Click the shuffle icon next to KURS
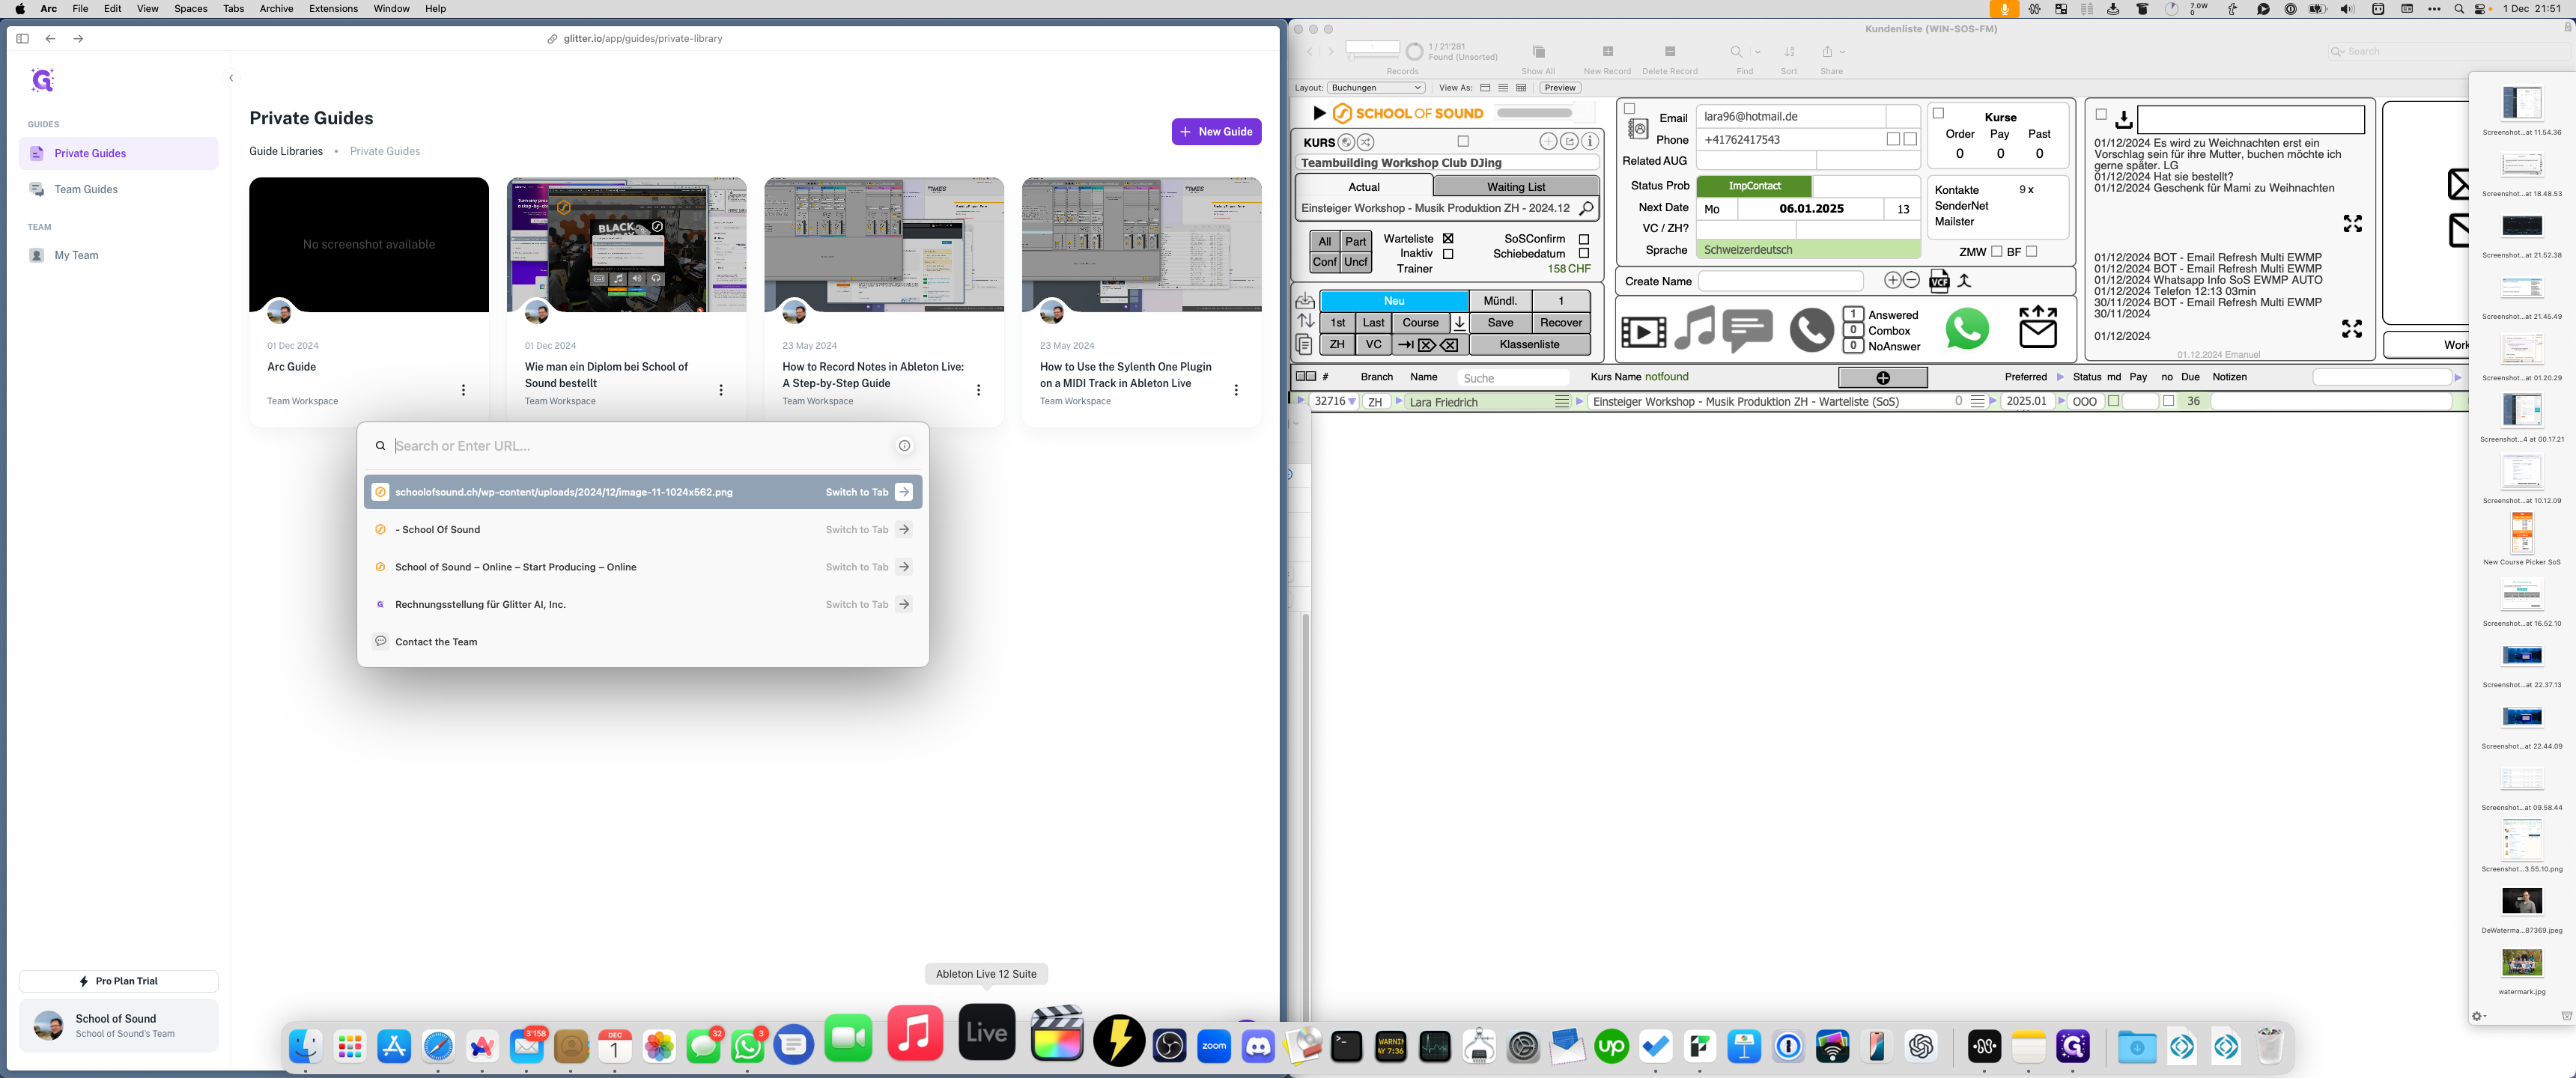 [x=1366, y=142]
